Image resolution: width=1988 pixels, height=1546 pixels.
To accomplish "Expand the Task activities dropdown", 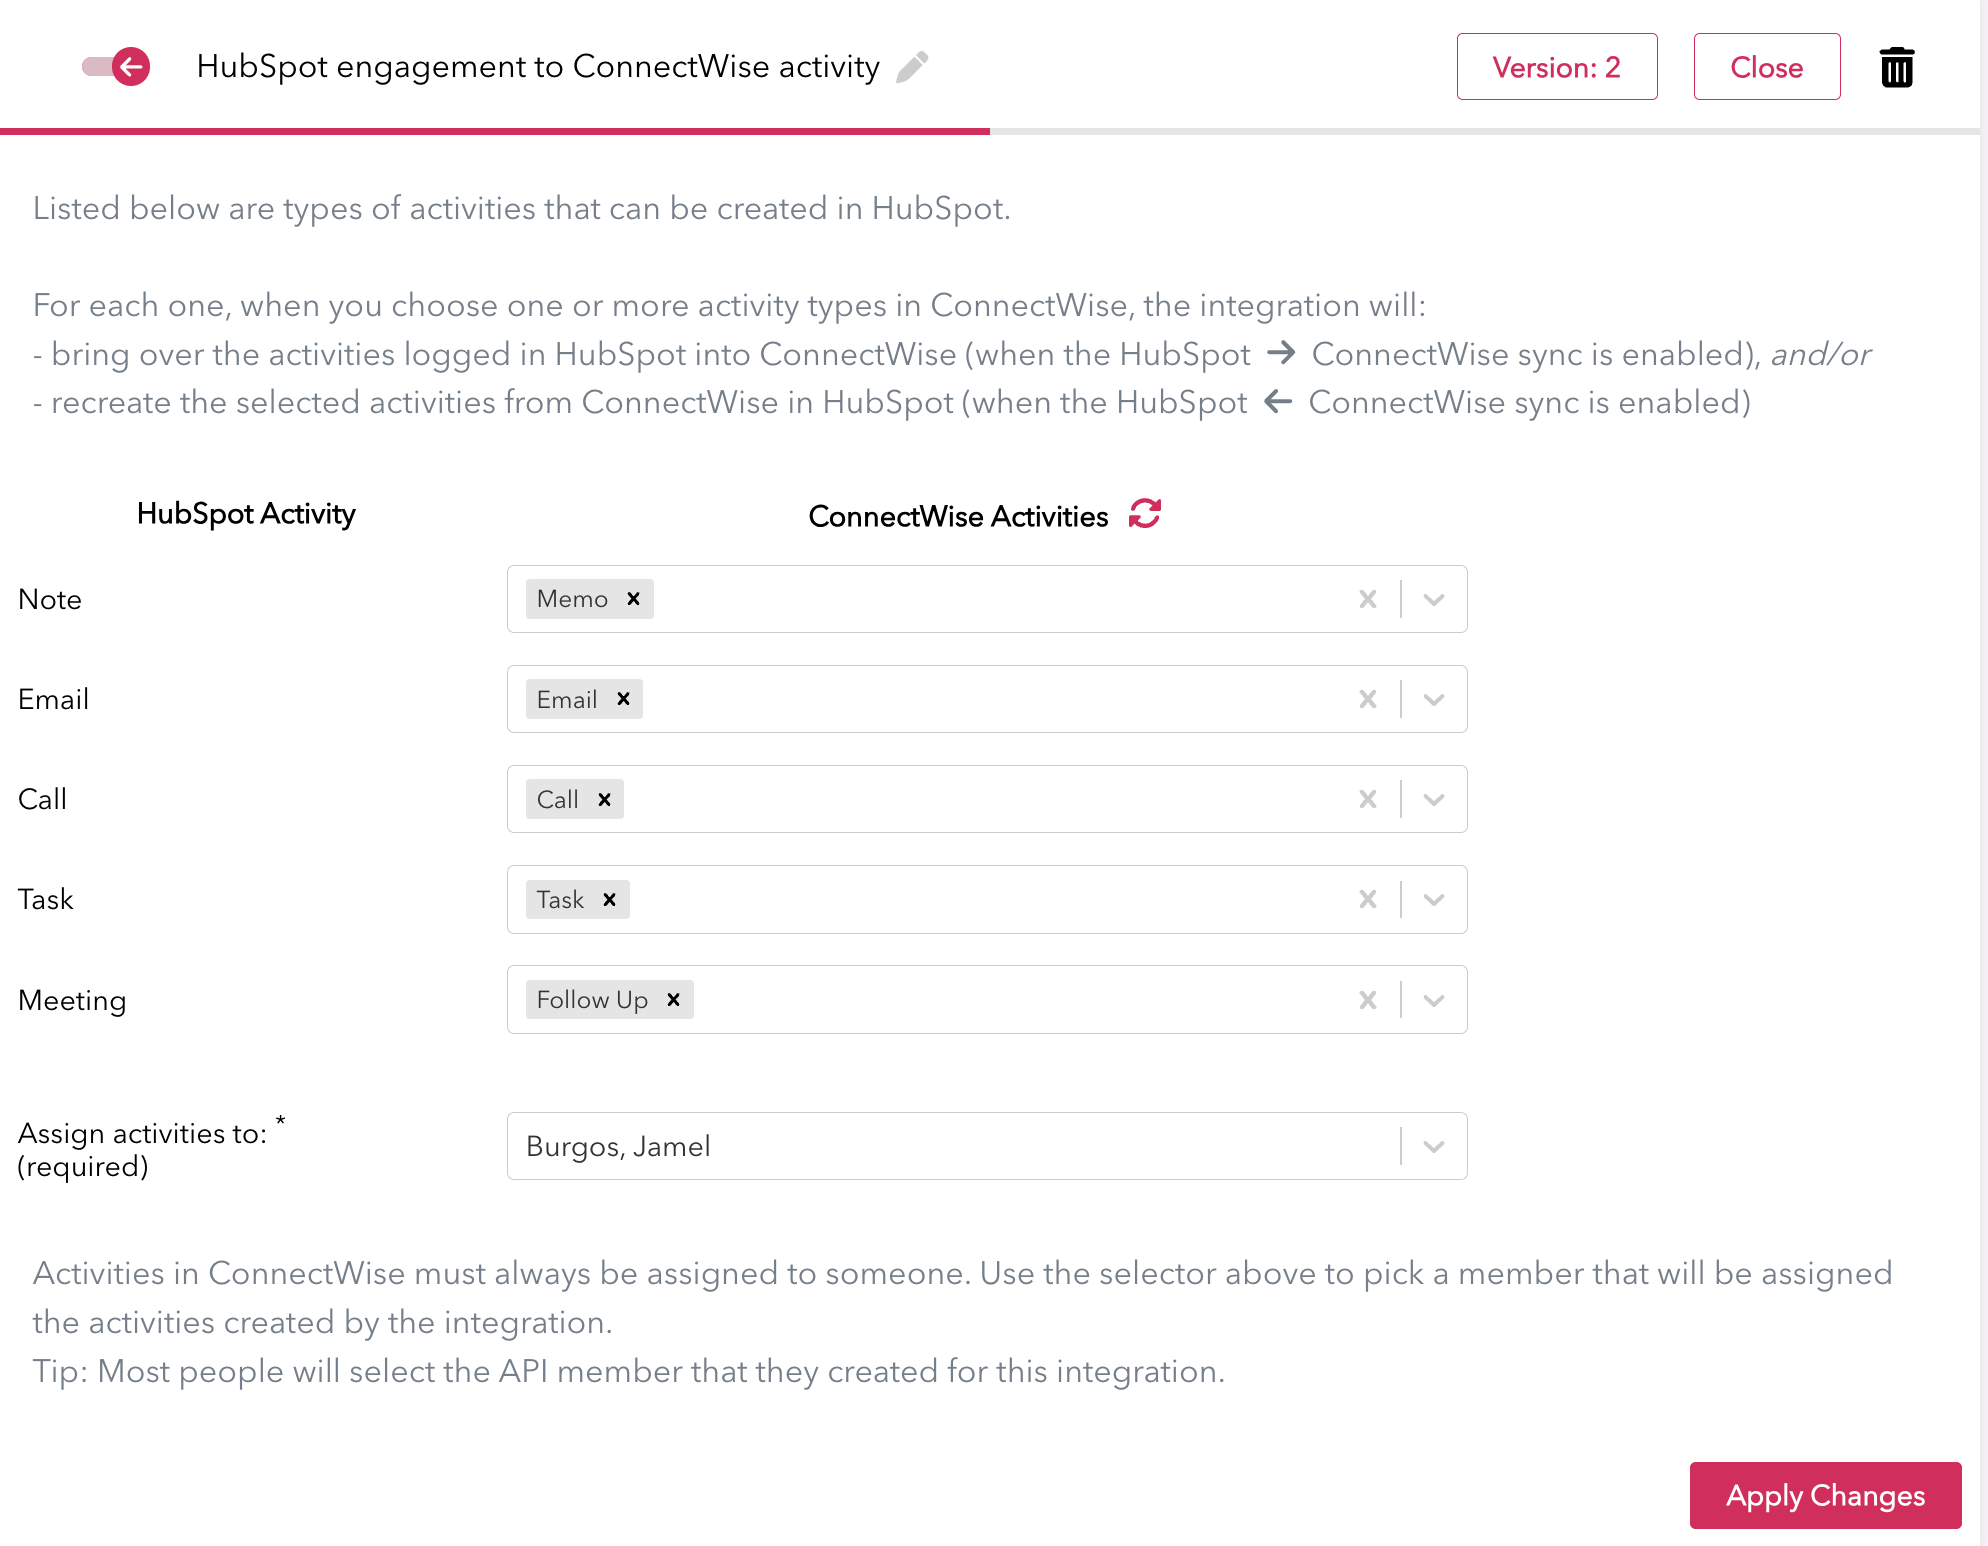I will click(x=1434, y=900).
